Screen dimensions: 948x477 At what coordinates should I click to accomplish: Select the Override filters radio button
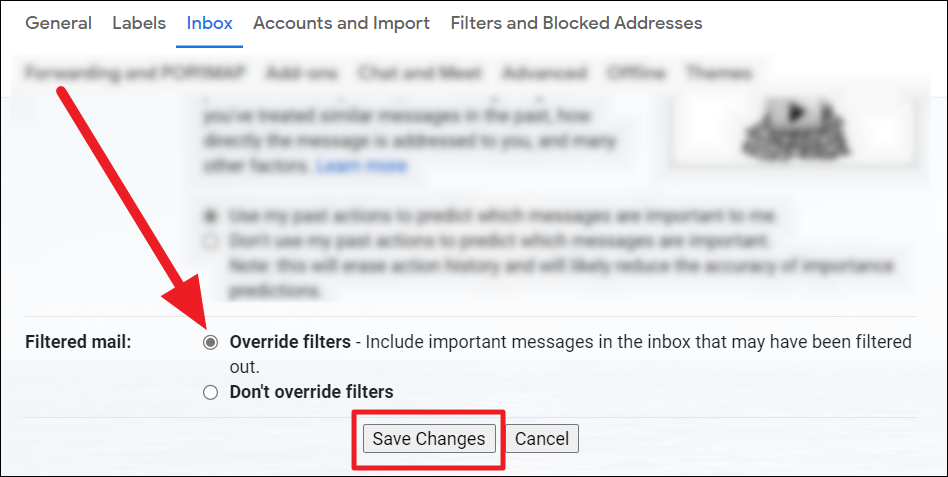(210, 342)
